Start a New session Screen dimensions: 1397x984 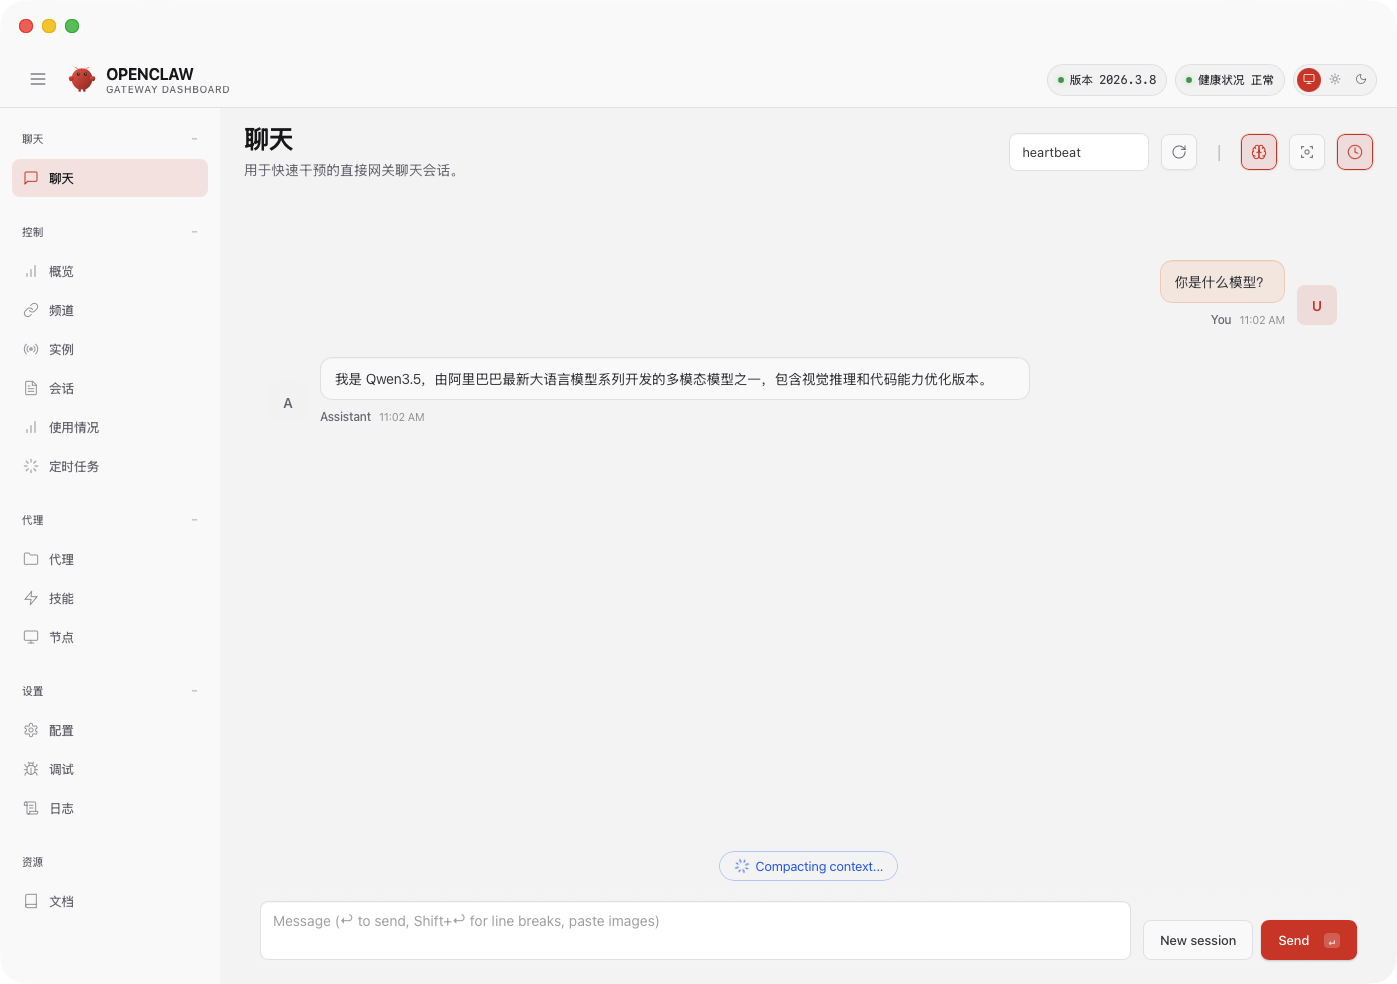(1197, 940)
